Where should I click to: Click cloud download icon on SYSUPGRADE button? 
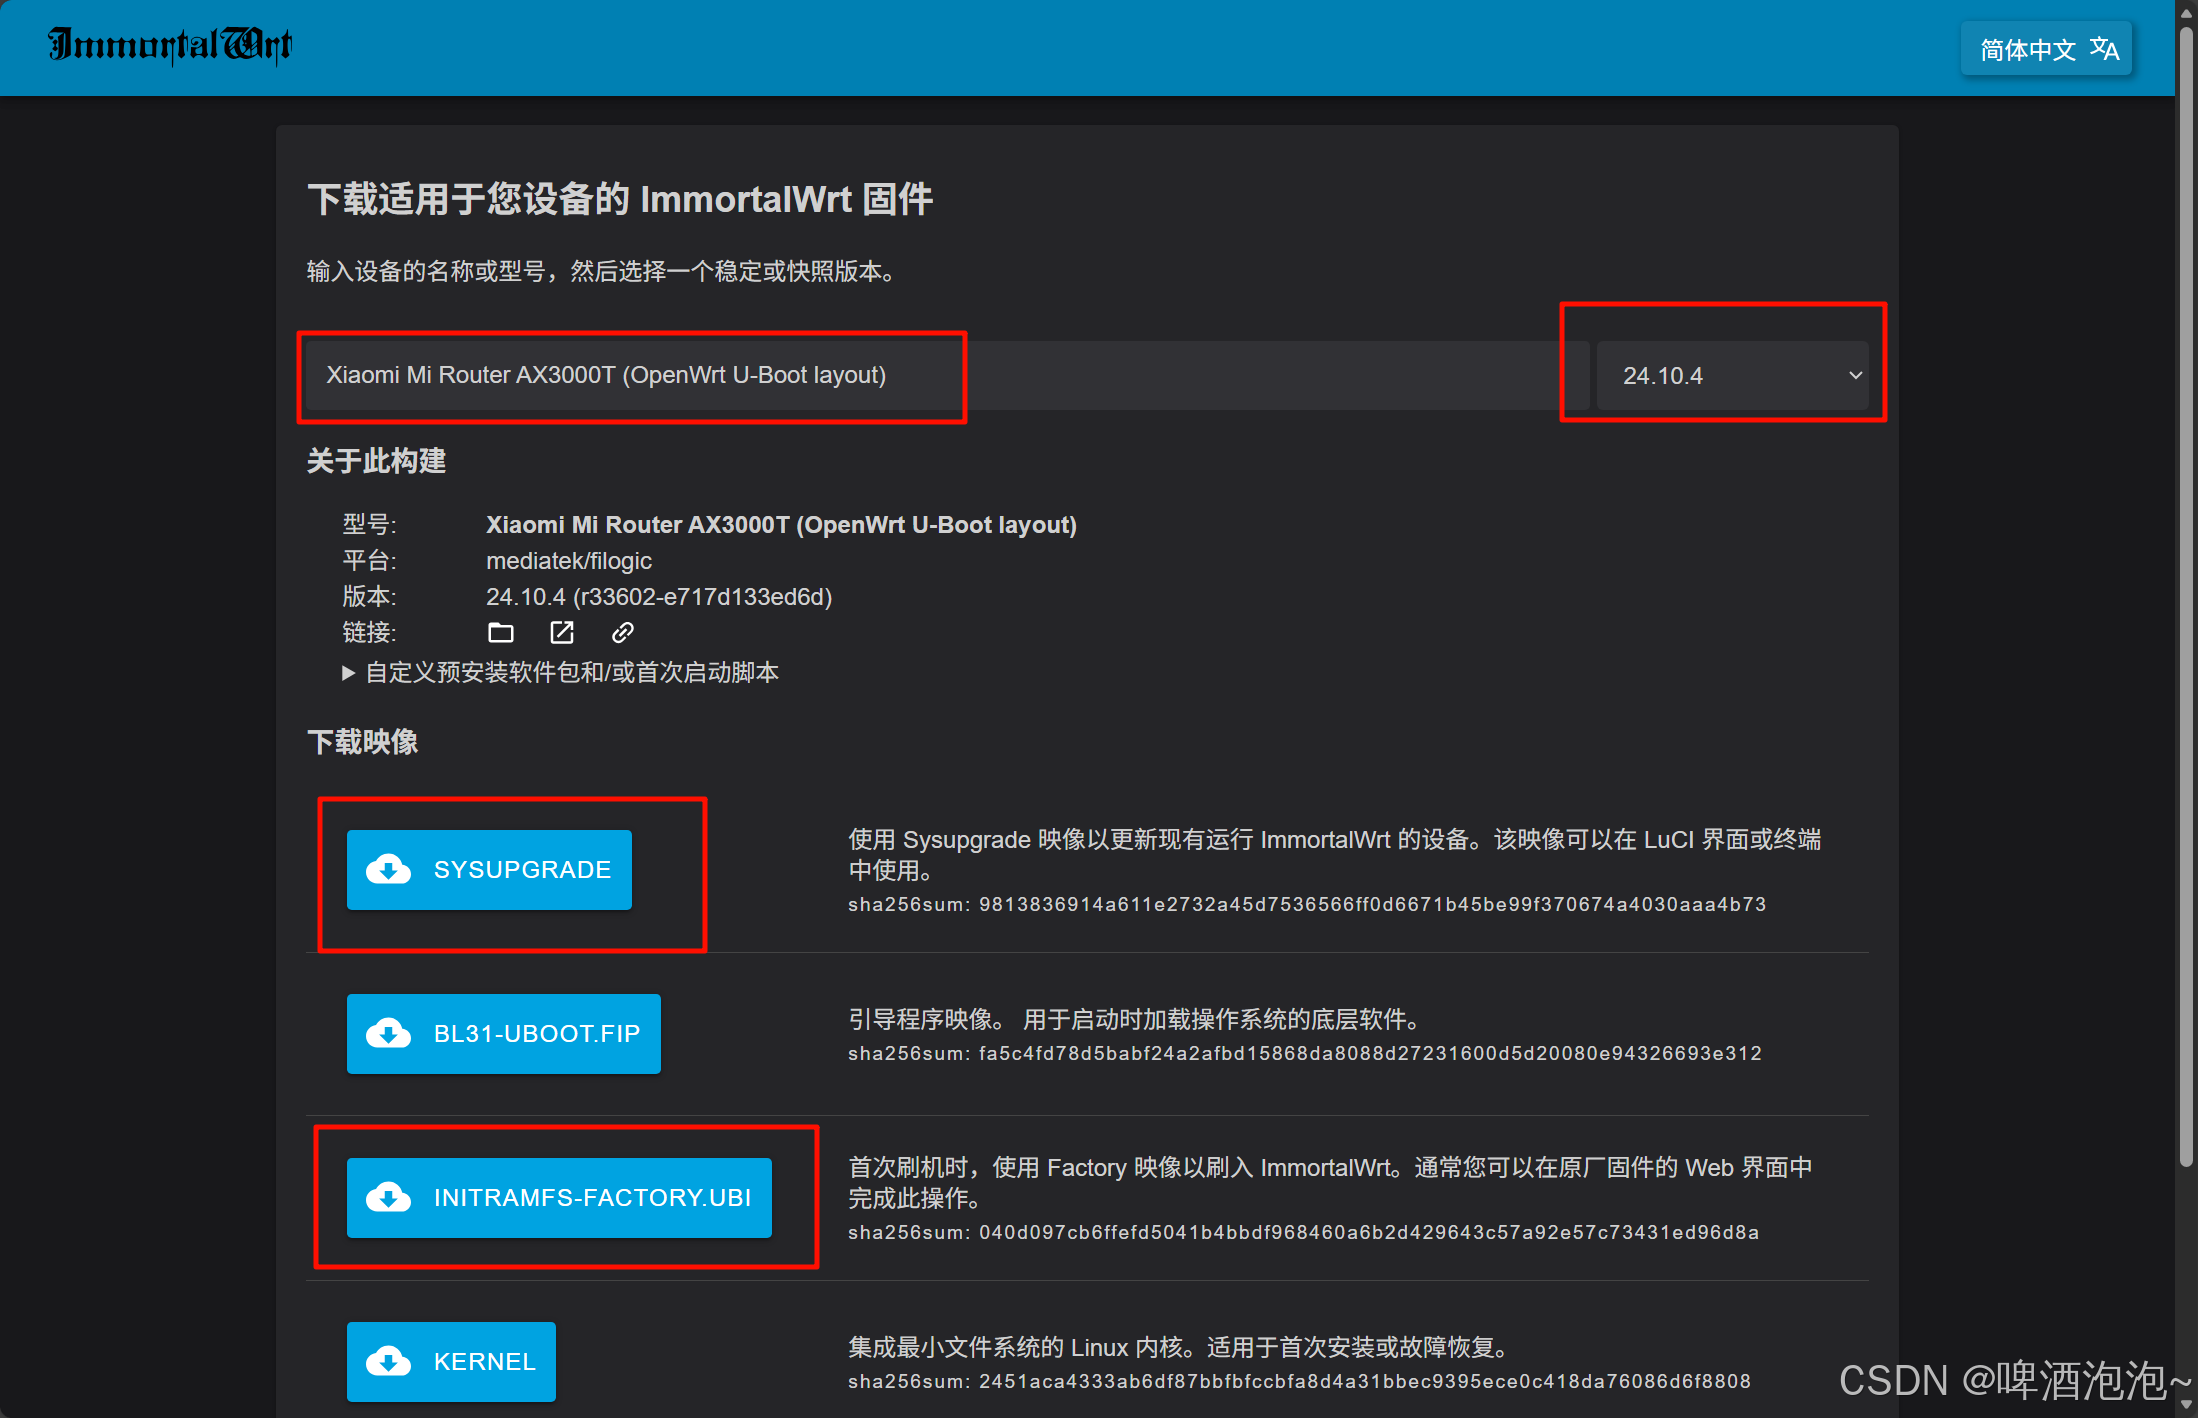388,869
